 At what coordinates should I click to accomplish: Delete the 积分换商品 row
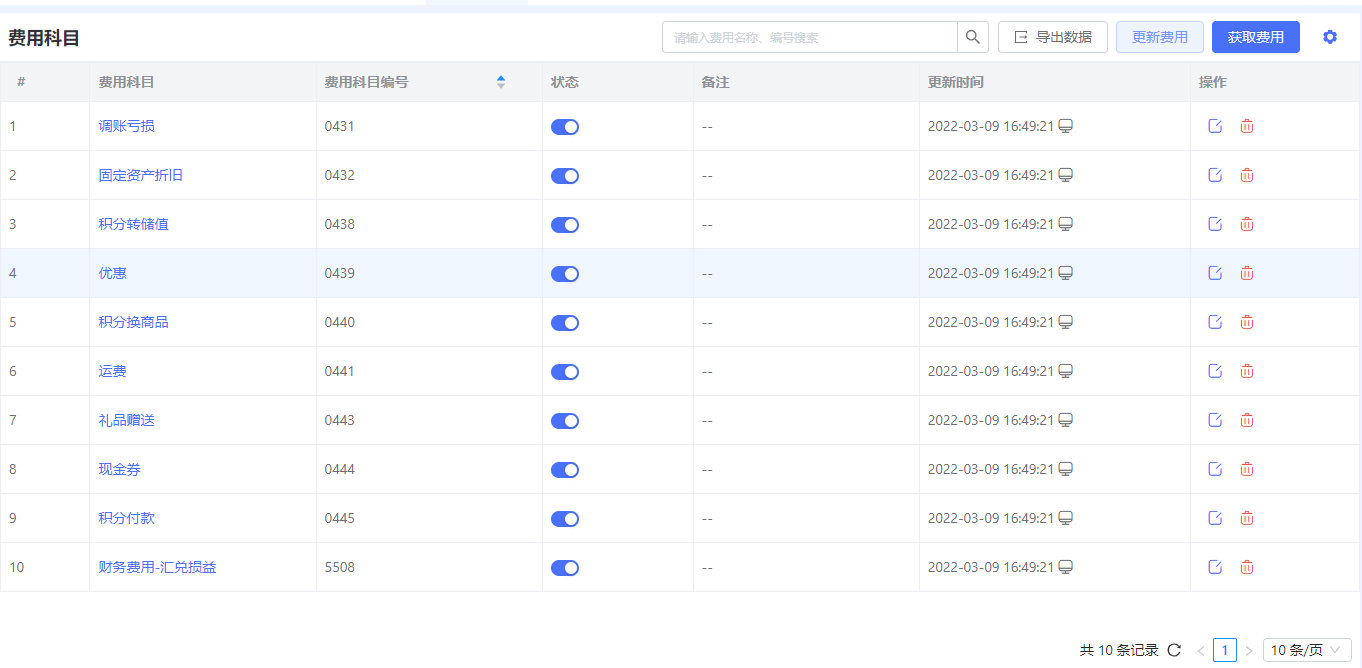point(1247,322)
